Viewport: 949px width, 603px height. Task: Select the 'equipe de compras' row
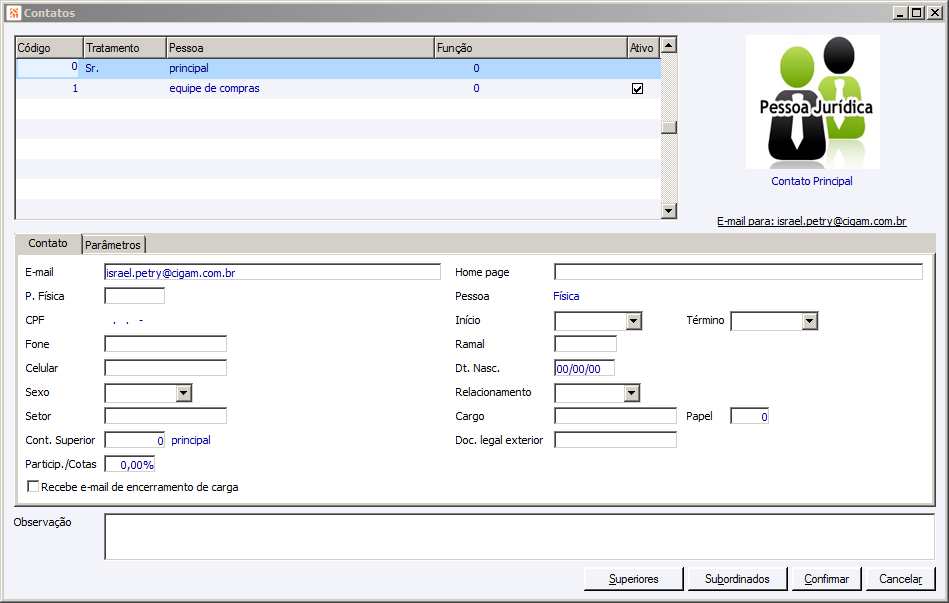coord(338,88)
